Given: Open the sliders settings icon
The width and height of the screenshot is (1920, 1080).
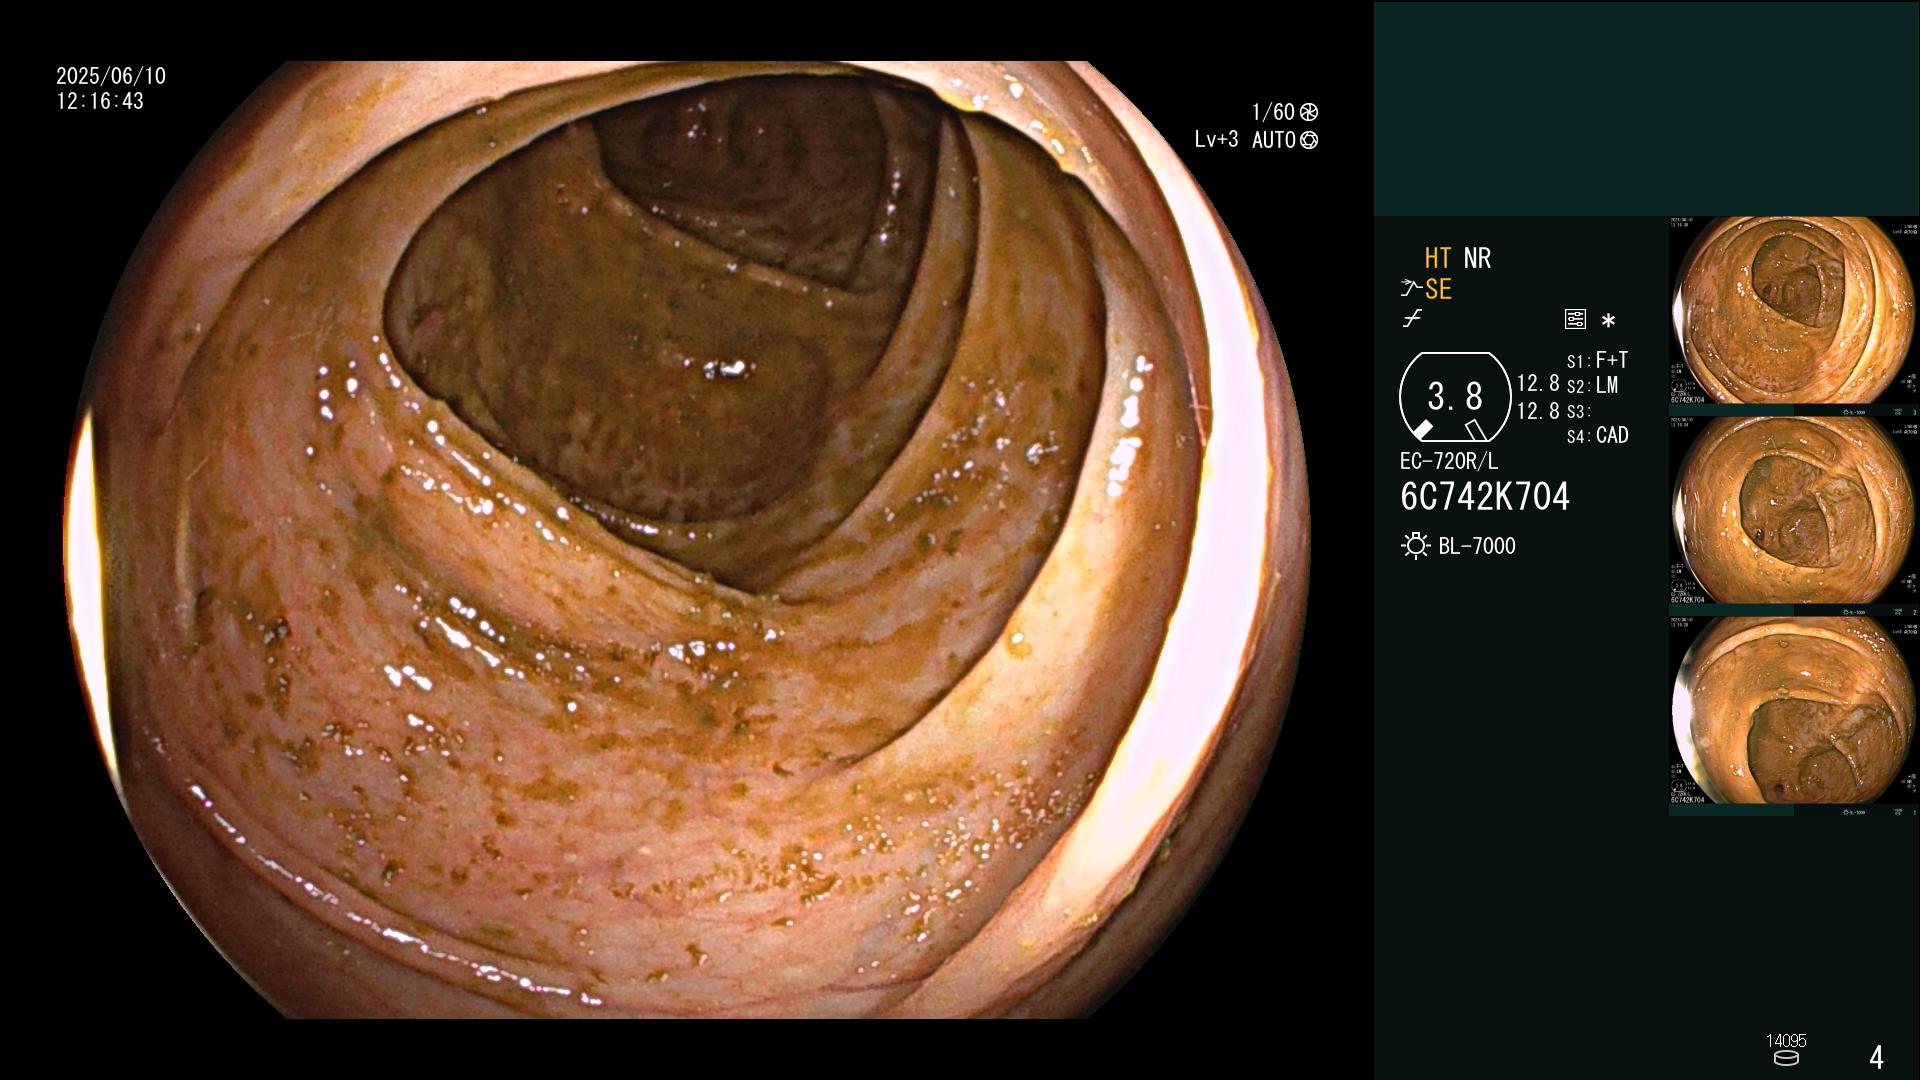Looking at the screenshot, I should pyautogui.click(x=1575, y=319).
